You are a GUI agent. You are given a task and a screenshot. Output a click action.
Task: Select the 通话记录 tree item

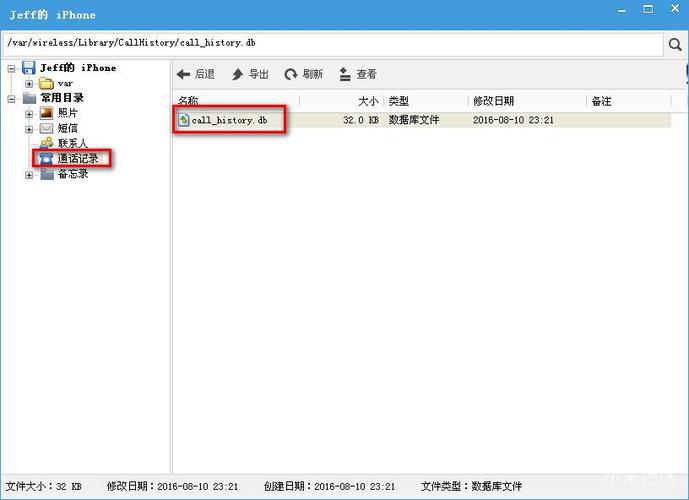pos(78,159)
